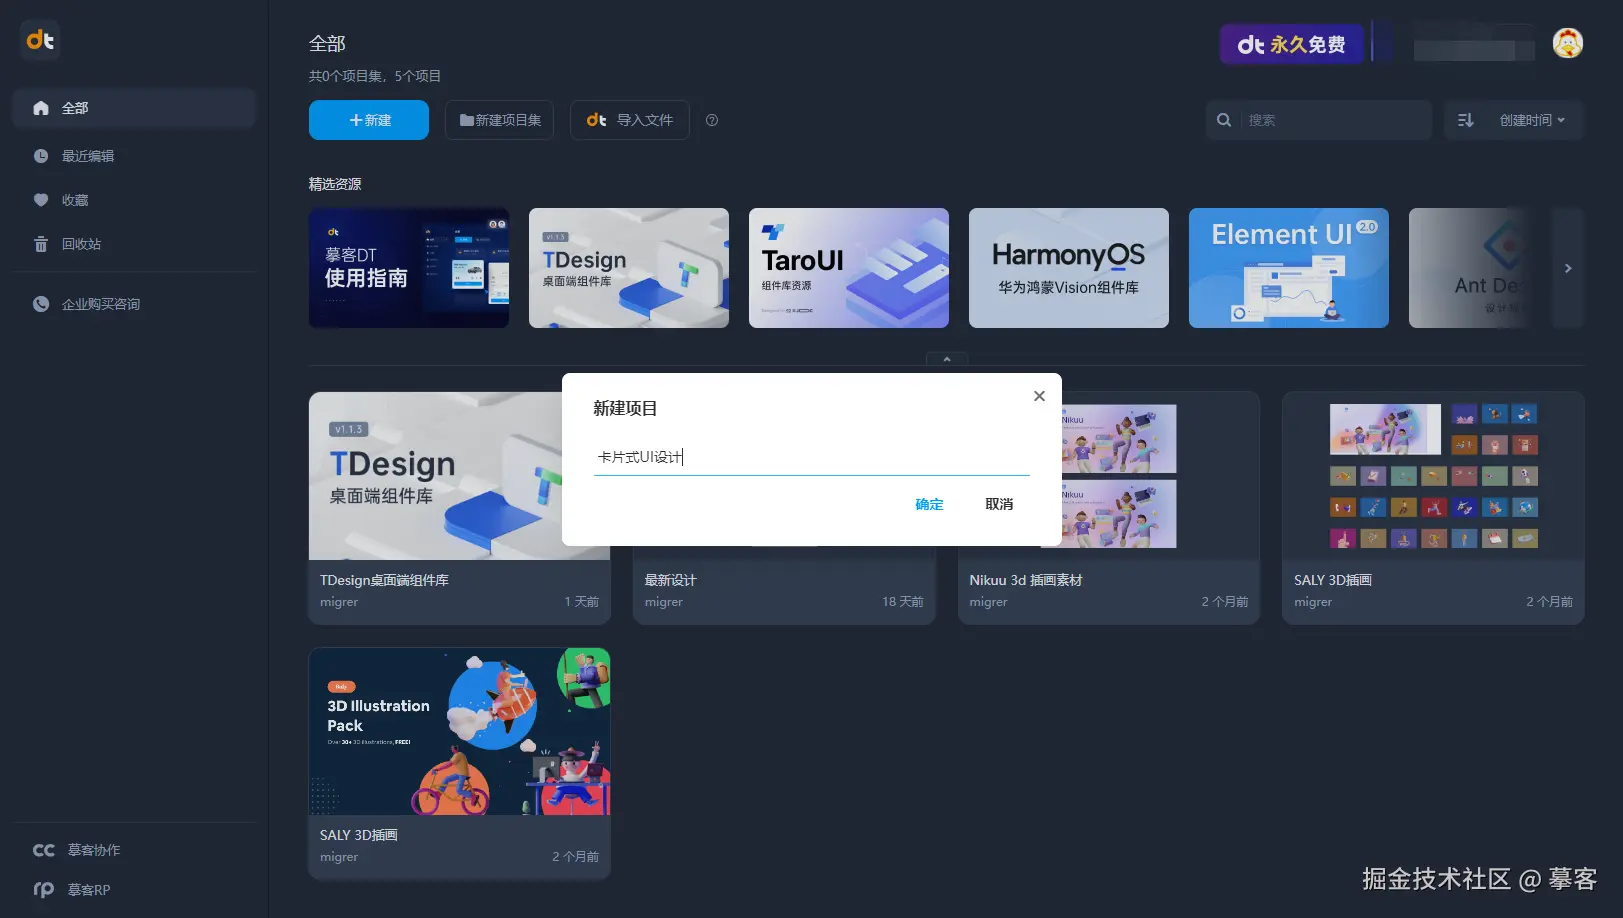This screenshot has width=1623, height=918.
Task: Open the user avatar menu
Action: click(1568, 43)
